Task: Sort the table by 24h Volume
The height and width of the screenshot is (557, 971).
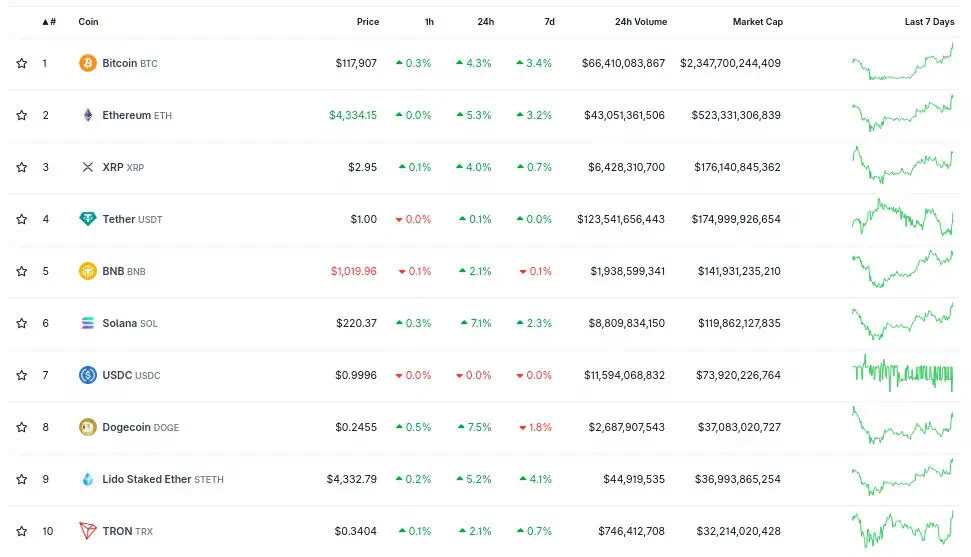Action: coord(640,22)
